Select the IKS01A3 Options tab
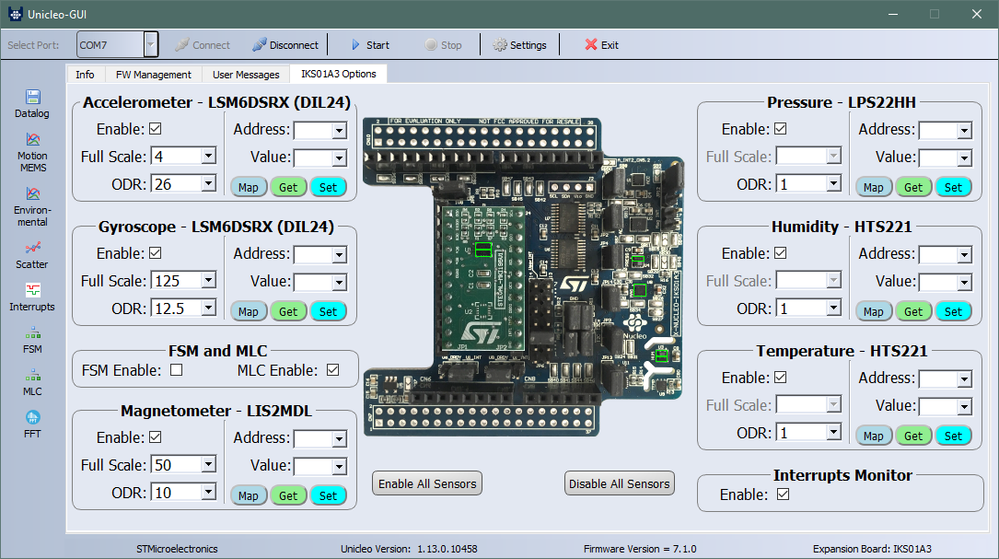The height and width of the screenshot is (559, 999). coord(338,73)
